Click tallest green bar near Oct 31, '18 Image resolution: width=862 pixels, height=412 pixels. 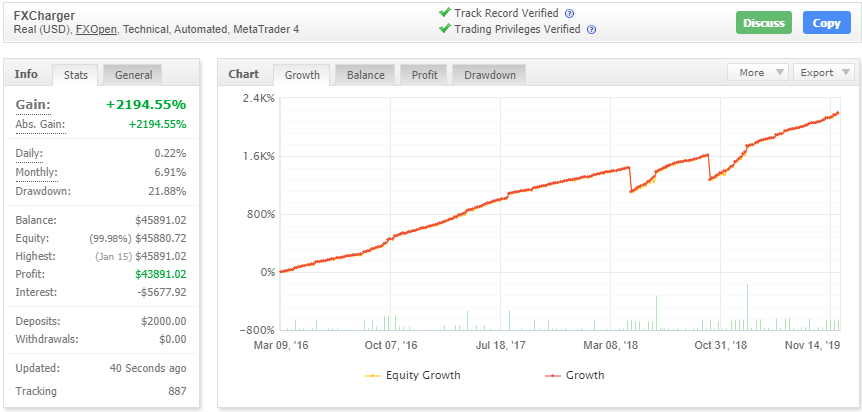(747, 306)
